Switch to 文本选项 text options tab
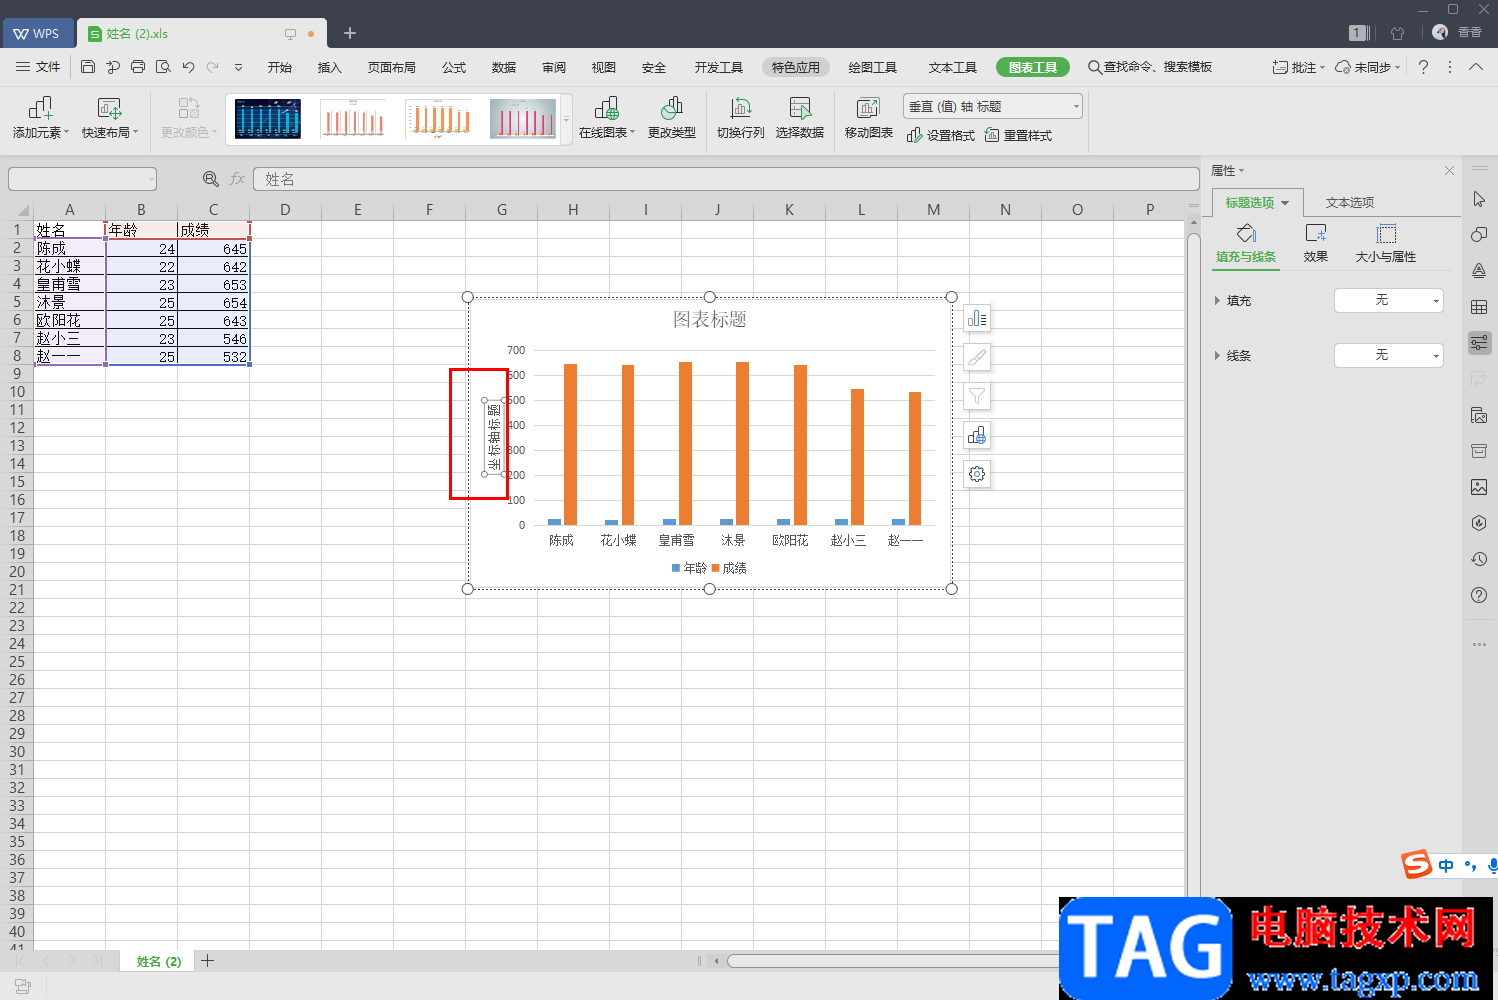This screenshot has width=1498, height=1000. 1350,202
